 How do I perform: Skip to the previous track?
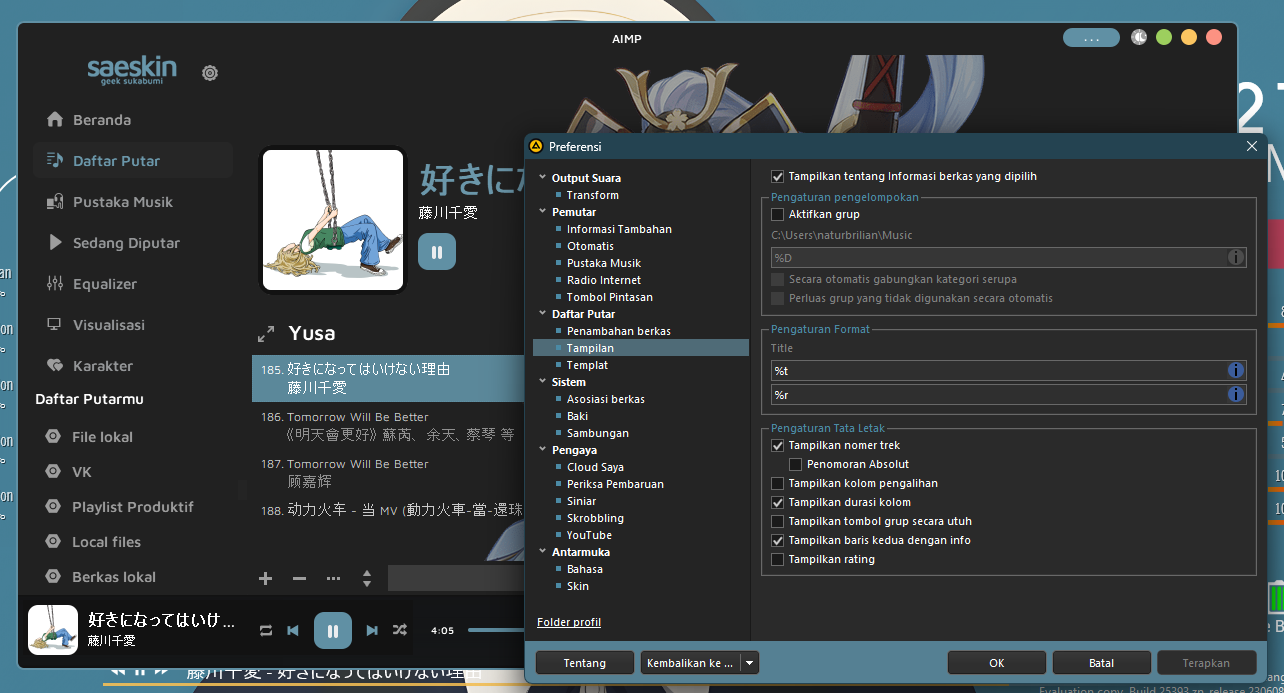[293, 630]
